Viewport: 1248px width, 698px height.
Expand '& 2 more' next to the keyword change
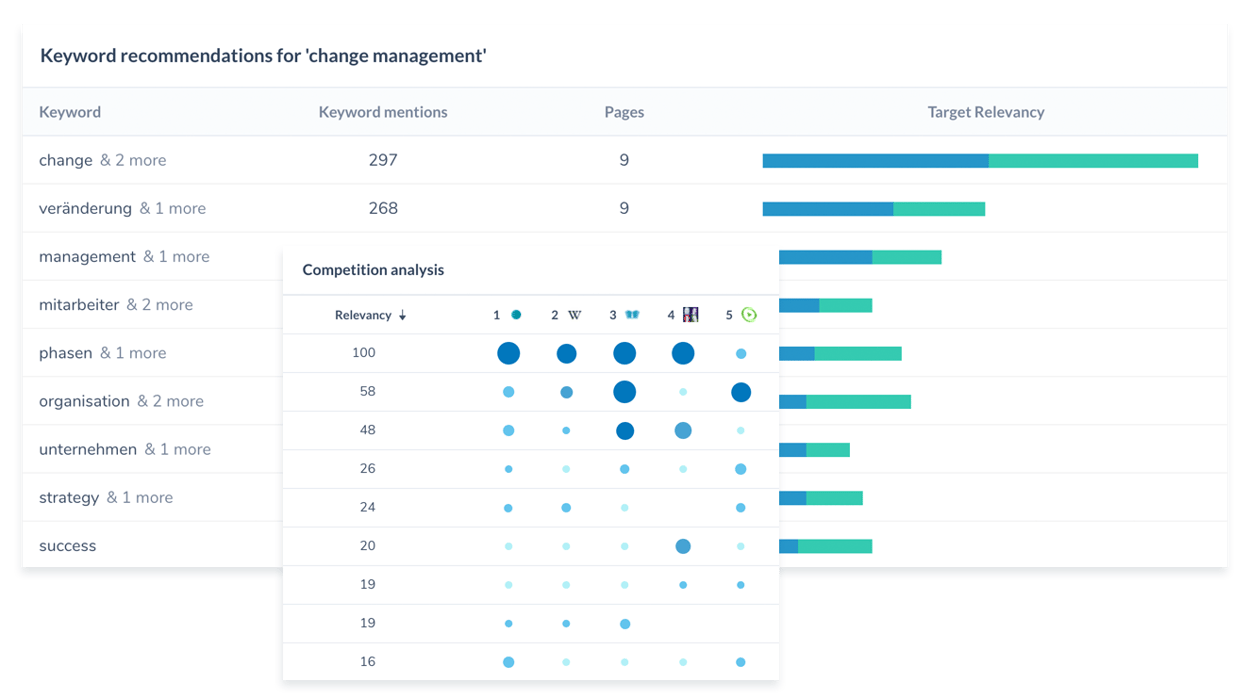pyautogui.click(x=135, y=160)
